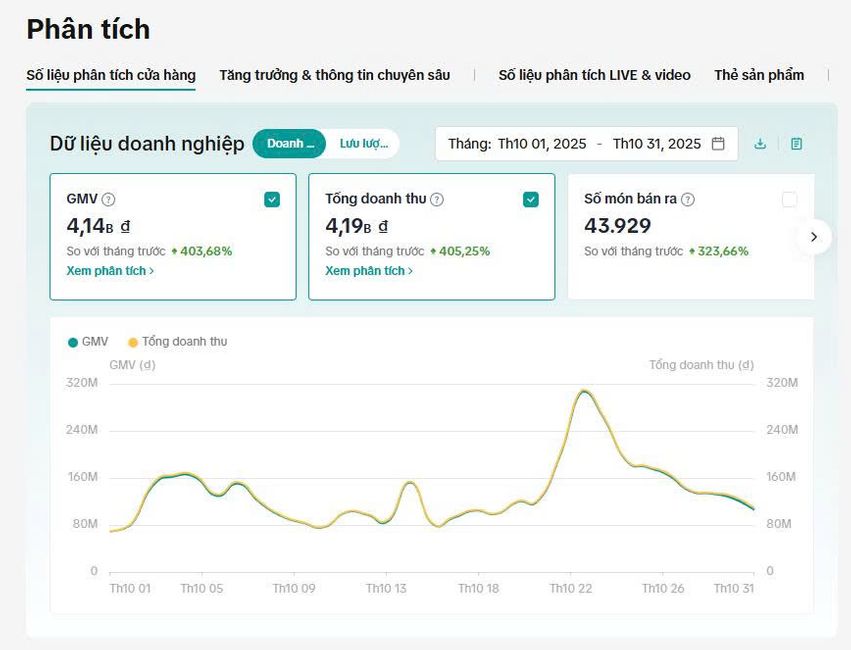The height and width of the screenshot is (650, 851).
Task: Expand Xem phân tích under Tổng doanh thu
Action: point(369,271)
